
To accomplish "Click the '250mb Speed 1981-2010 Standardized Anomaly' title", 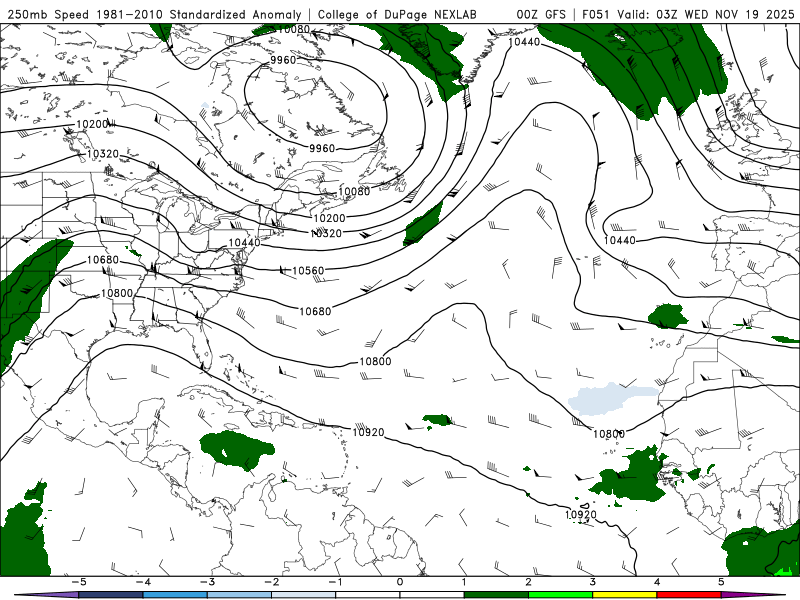I will pos(154,14).
